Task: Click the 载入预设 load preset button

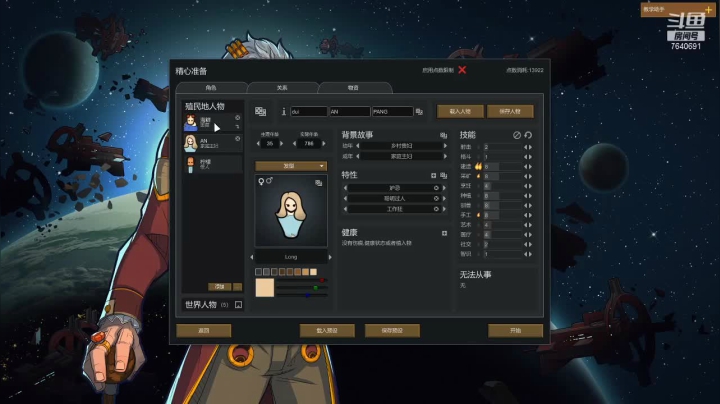Action: click(327, 331)
